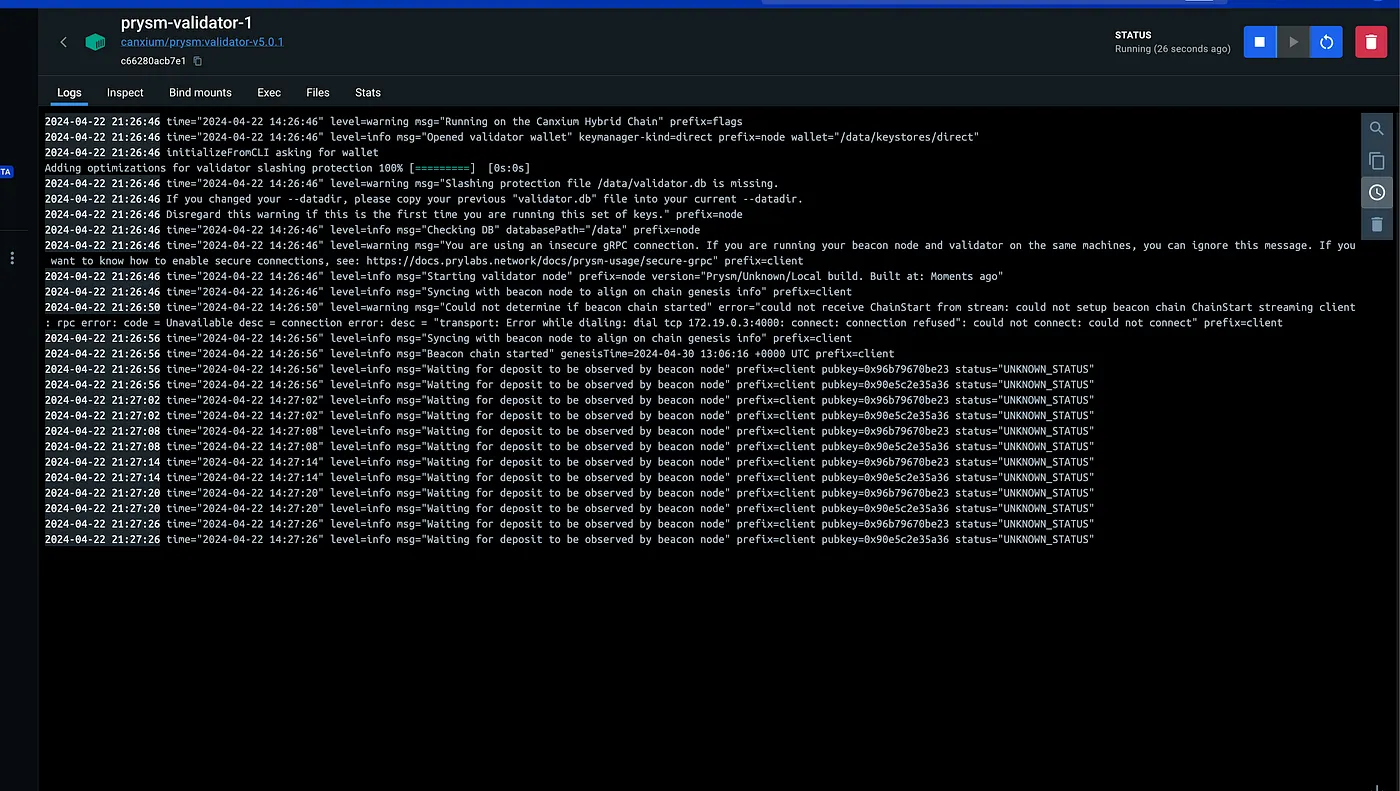1400x791 pixels.
Task: Toggle log timestamps with the clock icon
Action: (x=1377, y=192)
